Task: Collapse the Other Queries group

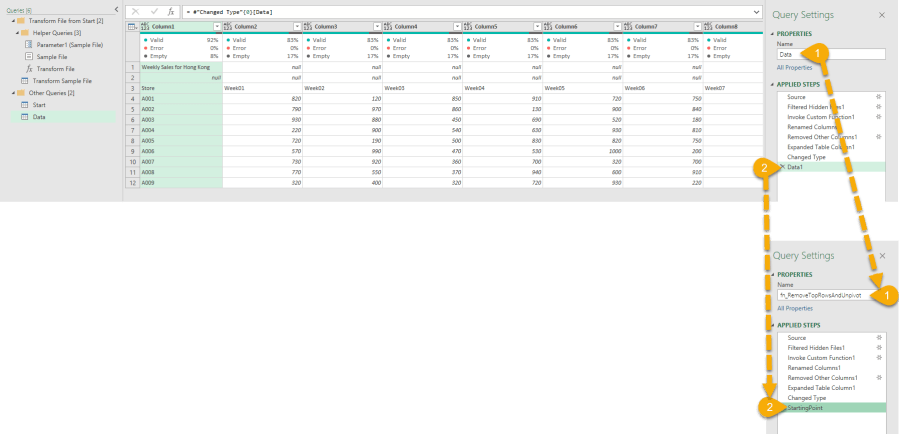Action: pos(8,92)
